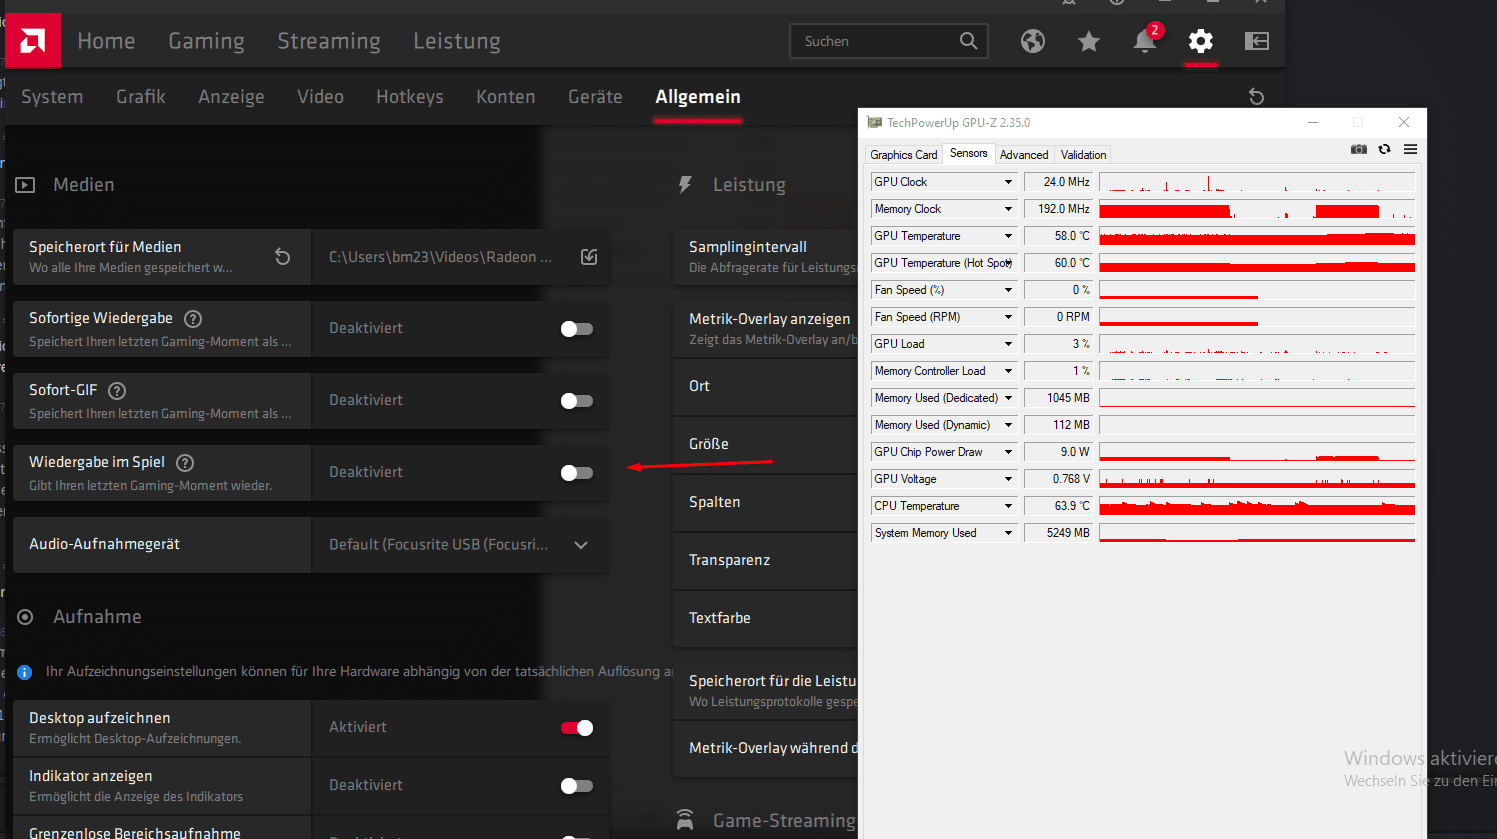Open GPU-Z Validation tab
The image size is (1497, 839).
1083,155
